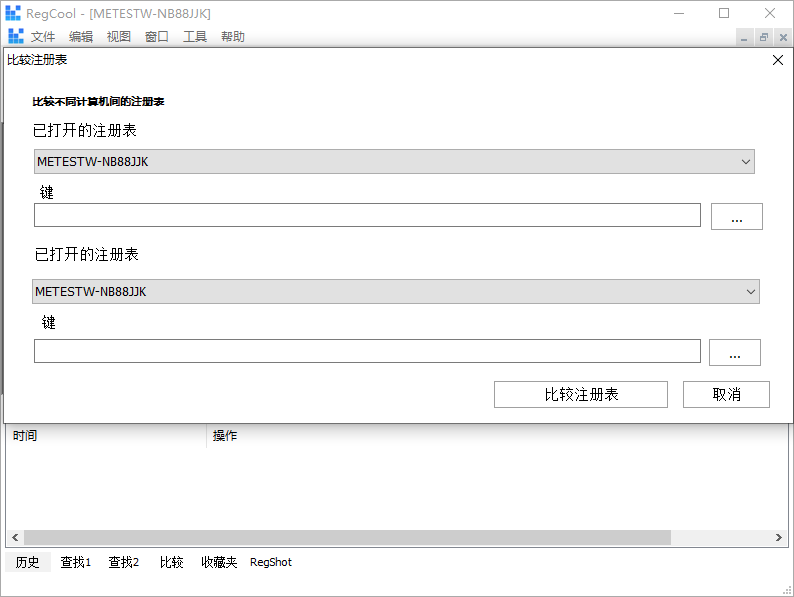Screen dimensions: 794x597
Task: Click the 时间 column header
Action: pyautogui.click(x=106, y=435)
